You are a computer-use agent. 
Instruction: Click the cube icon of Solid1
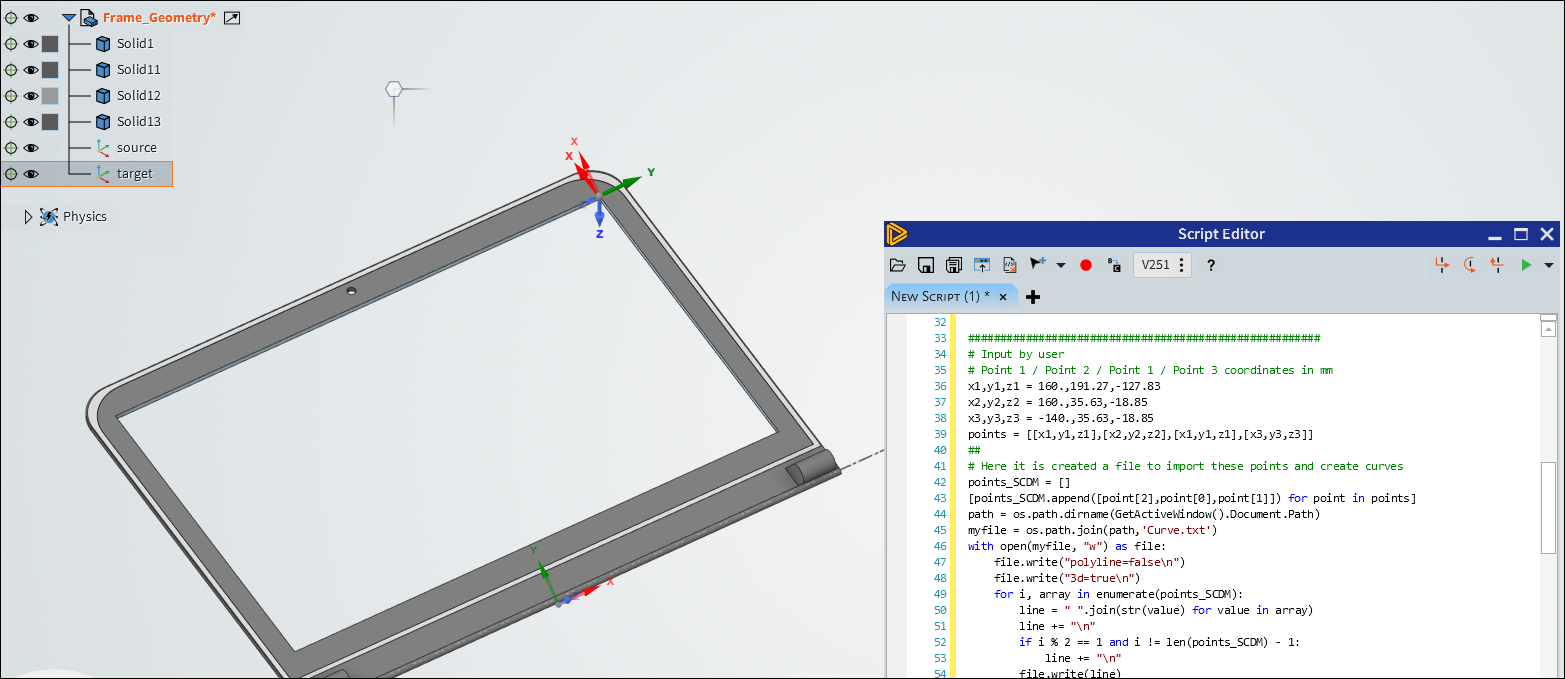[102, 44]
